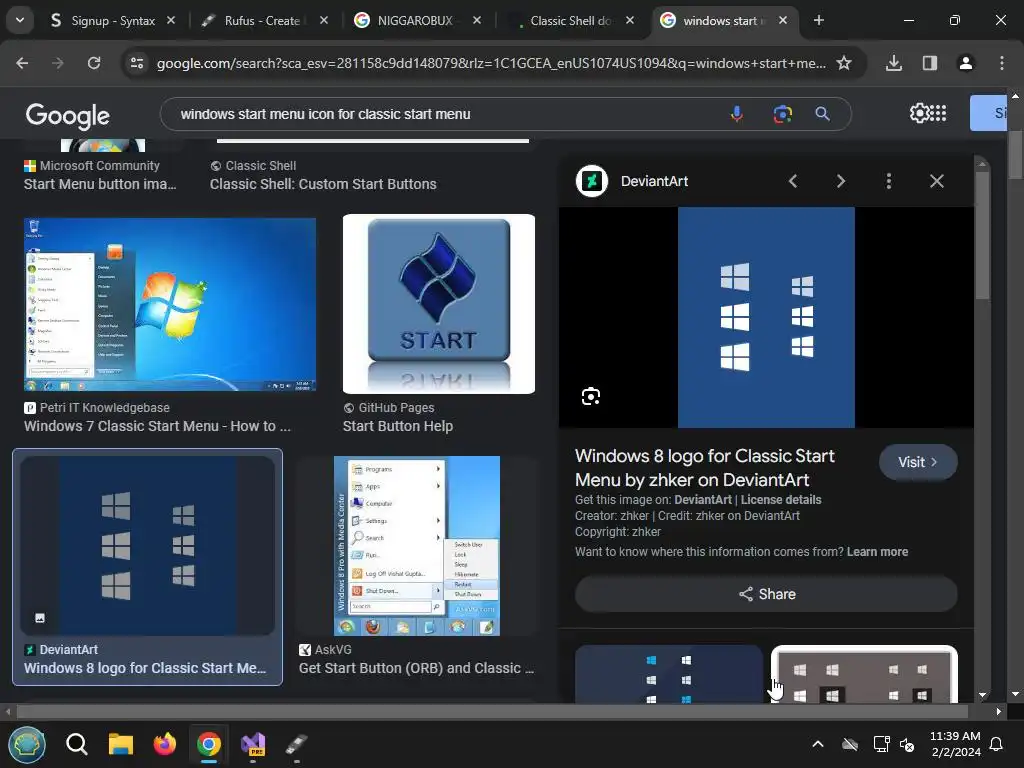The width and height of the screenshot is (1024, 768).
Task: Select the DeviantArt Windows 8 logo result
Action: [x=148, y=567]
